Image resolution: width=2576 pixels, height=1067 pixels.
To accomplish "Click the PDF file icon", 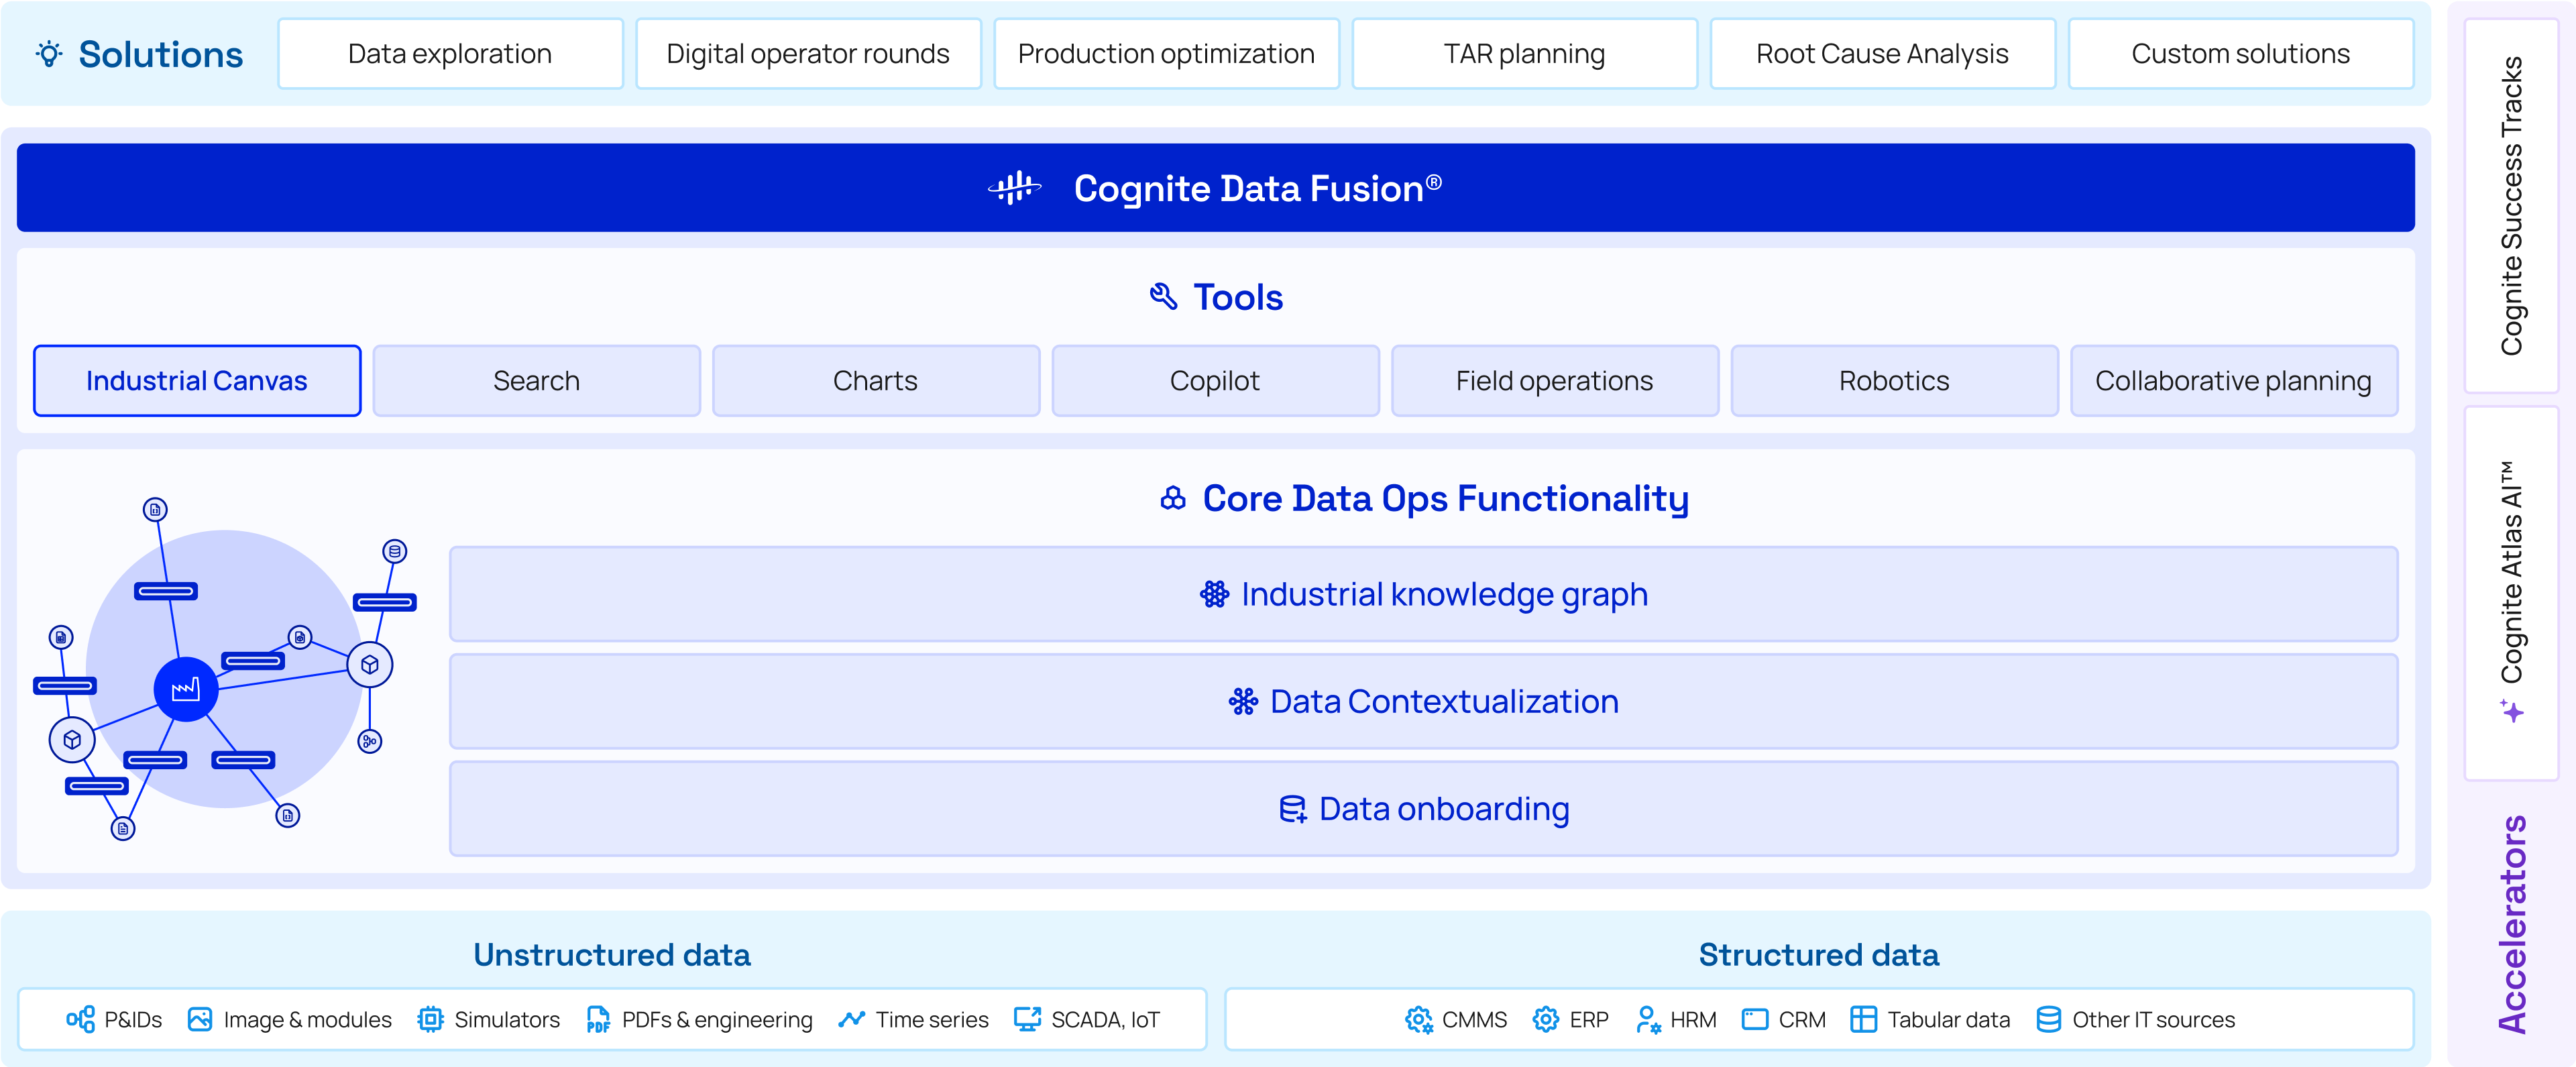I will tap(598, 1019).
